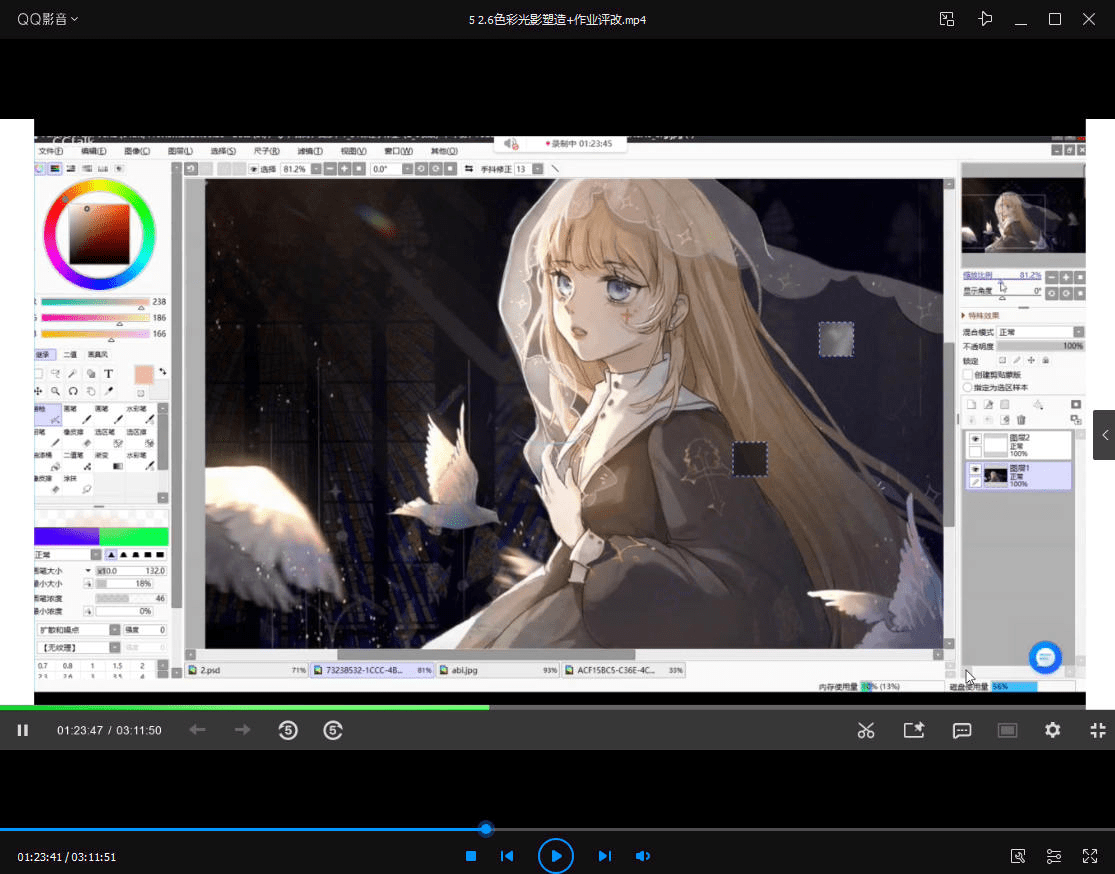The image size is (1115, 874).
Task: Select the Hand pan tool
Action: [91, 391]
